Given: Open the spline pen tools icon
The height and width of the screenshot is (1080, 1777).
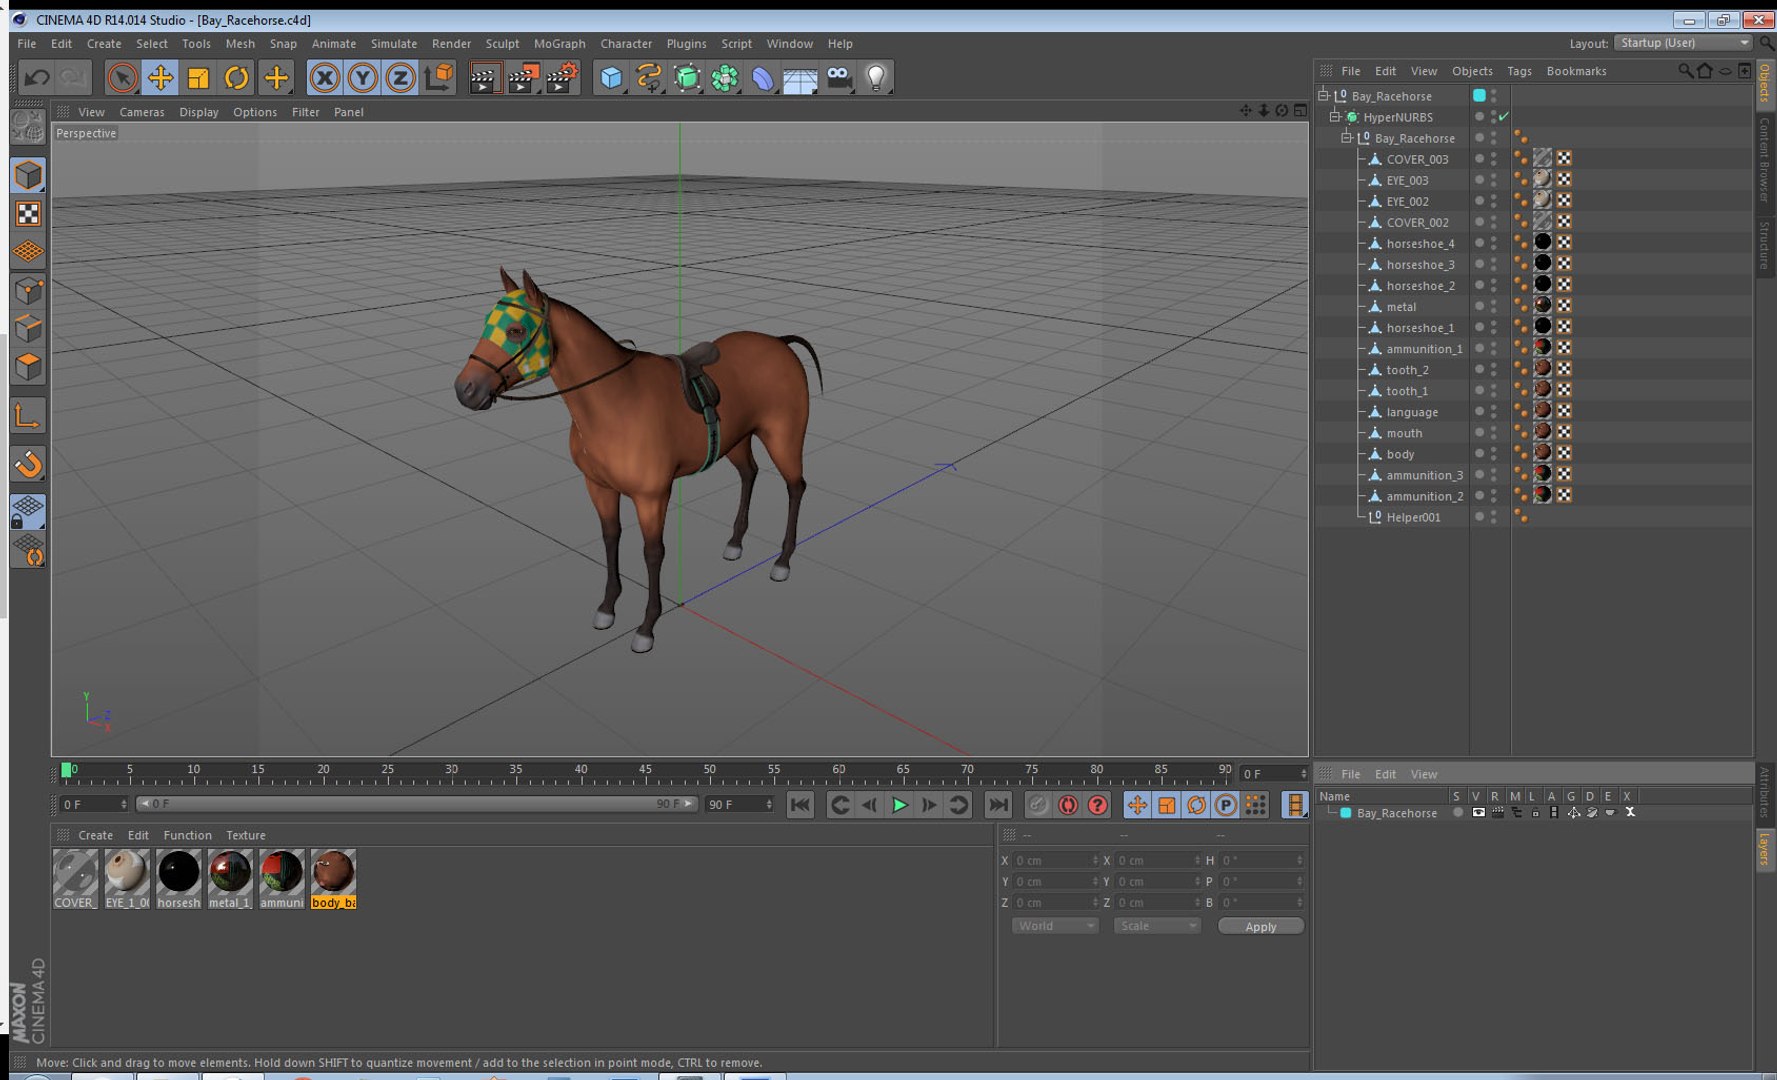Looking at the screenshot, I should [649, 77].
